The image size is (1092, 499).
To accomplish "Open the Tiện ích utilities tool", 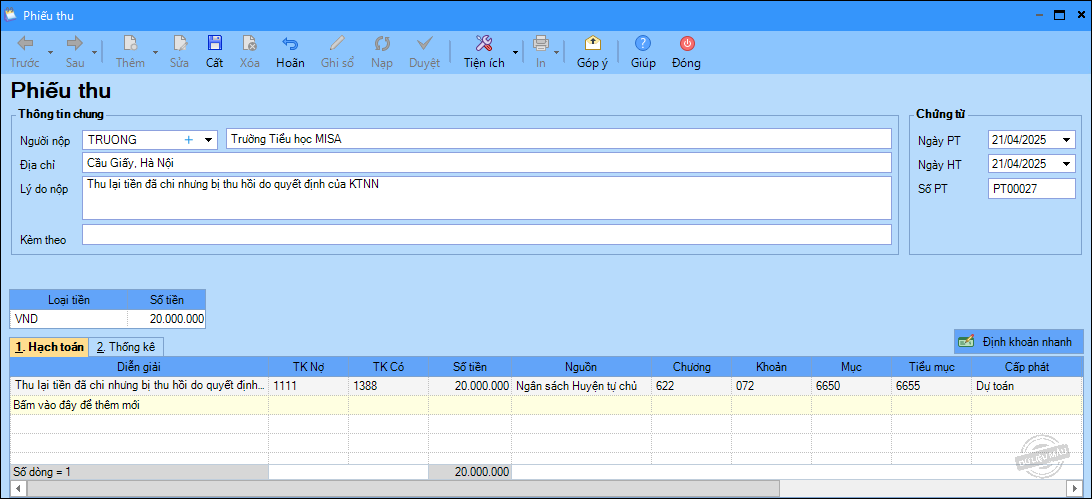I will pos(484,52).
